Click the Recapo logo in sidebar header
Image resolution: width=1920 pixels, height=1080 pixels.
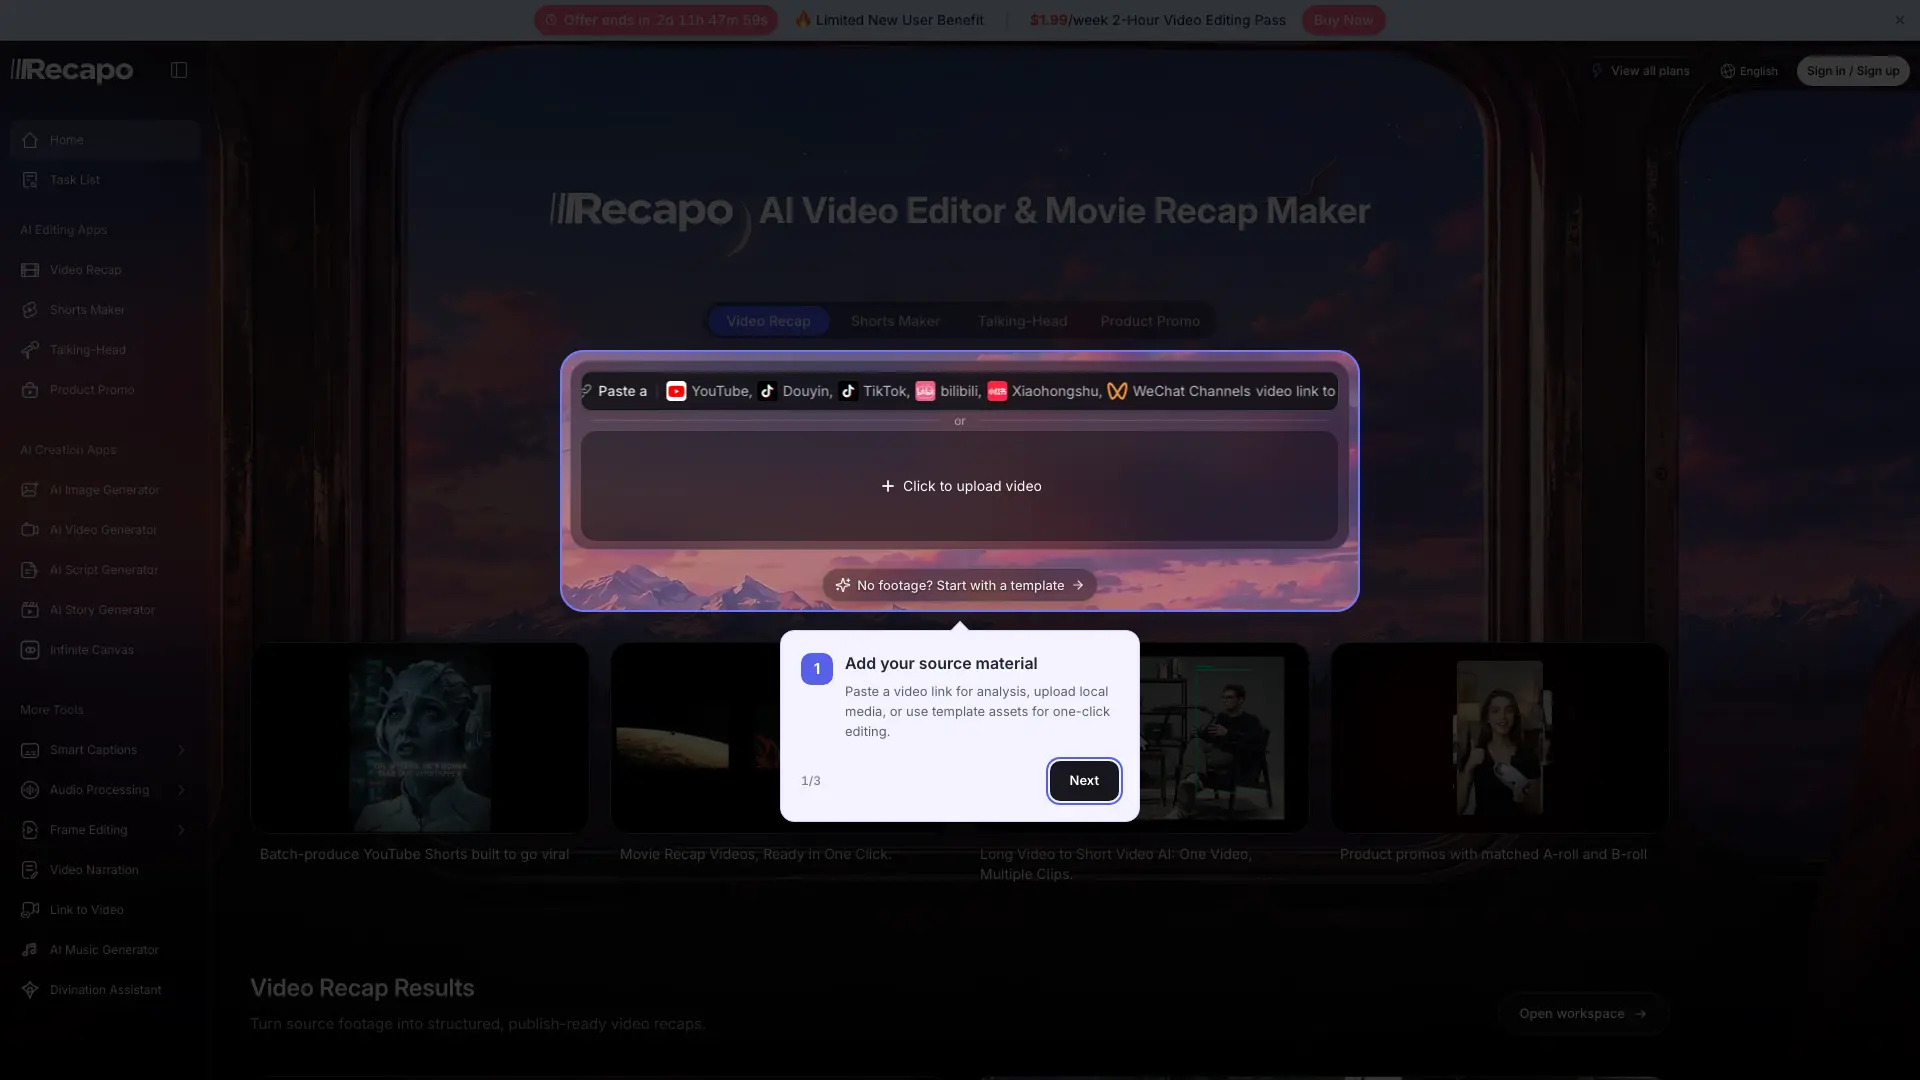(x=72, y=70)
